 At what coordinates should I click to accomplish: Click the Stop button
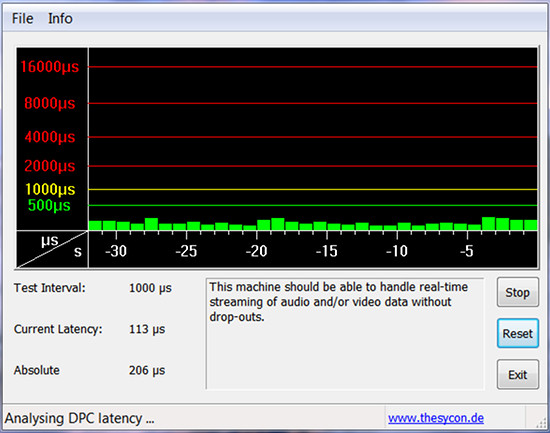517,292
